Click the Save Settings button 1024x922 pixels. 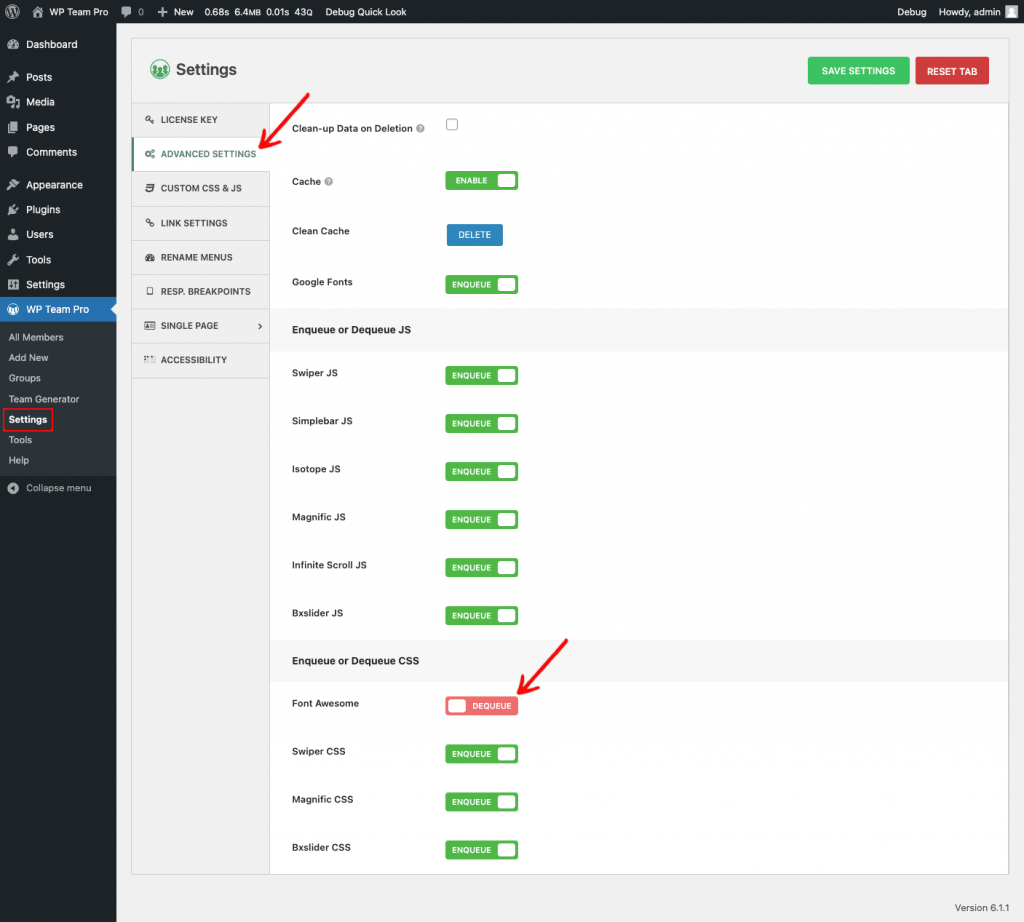tap(858, 71)
